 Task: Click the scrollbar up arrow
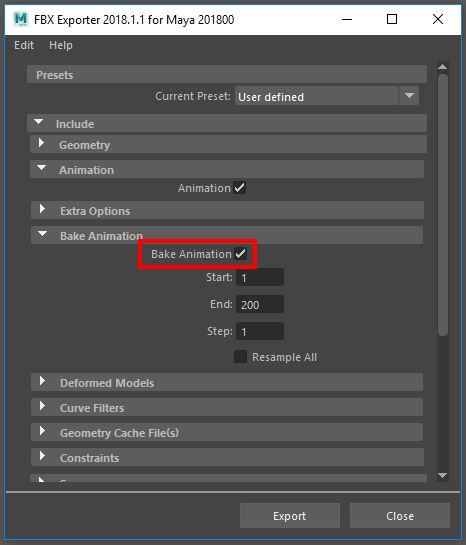442,66
